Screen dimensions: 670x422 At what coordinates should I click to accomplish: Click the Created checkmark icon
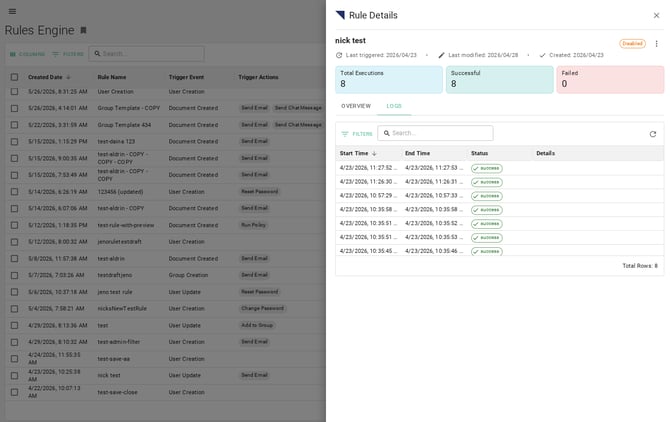coord(542,55)
